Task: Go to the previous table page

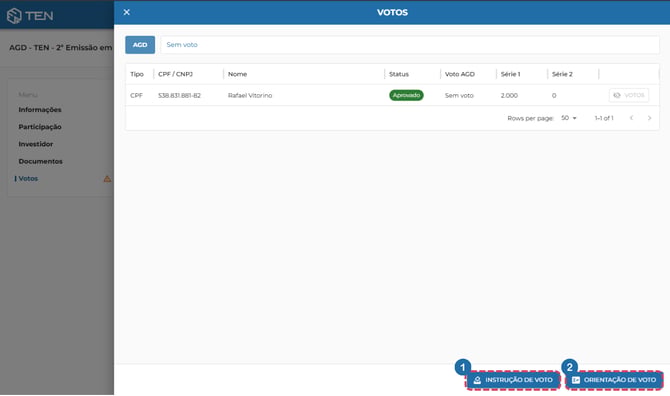Action: tap(631, 118)
